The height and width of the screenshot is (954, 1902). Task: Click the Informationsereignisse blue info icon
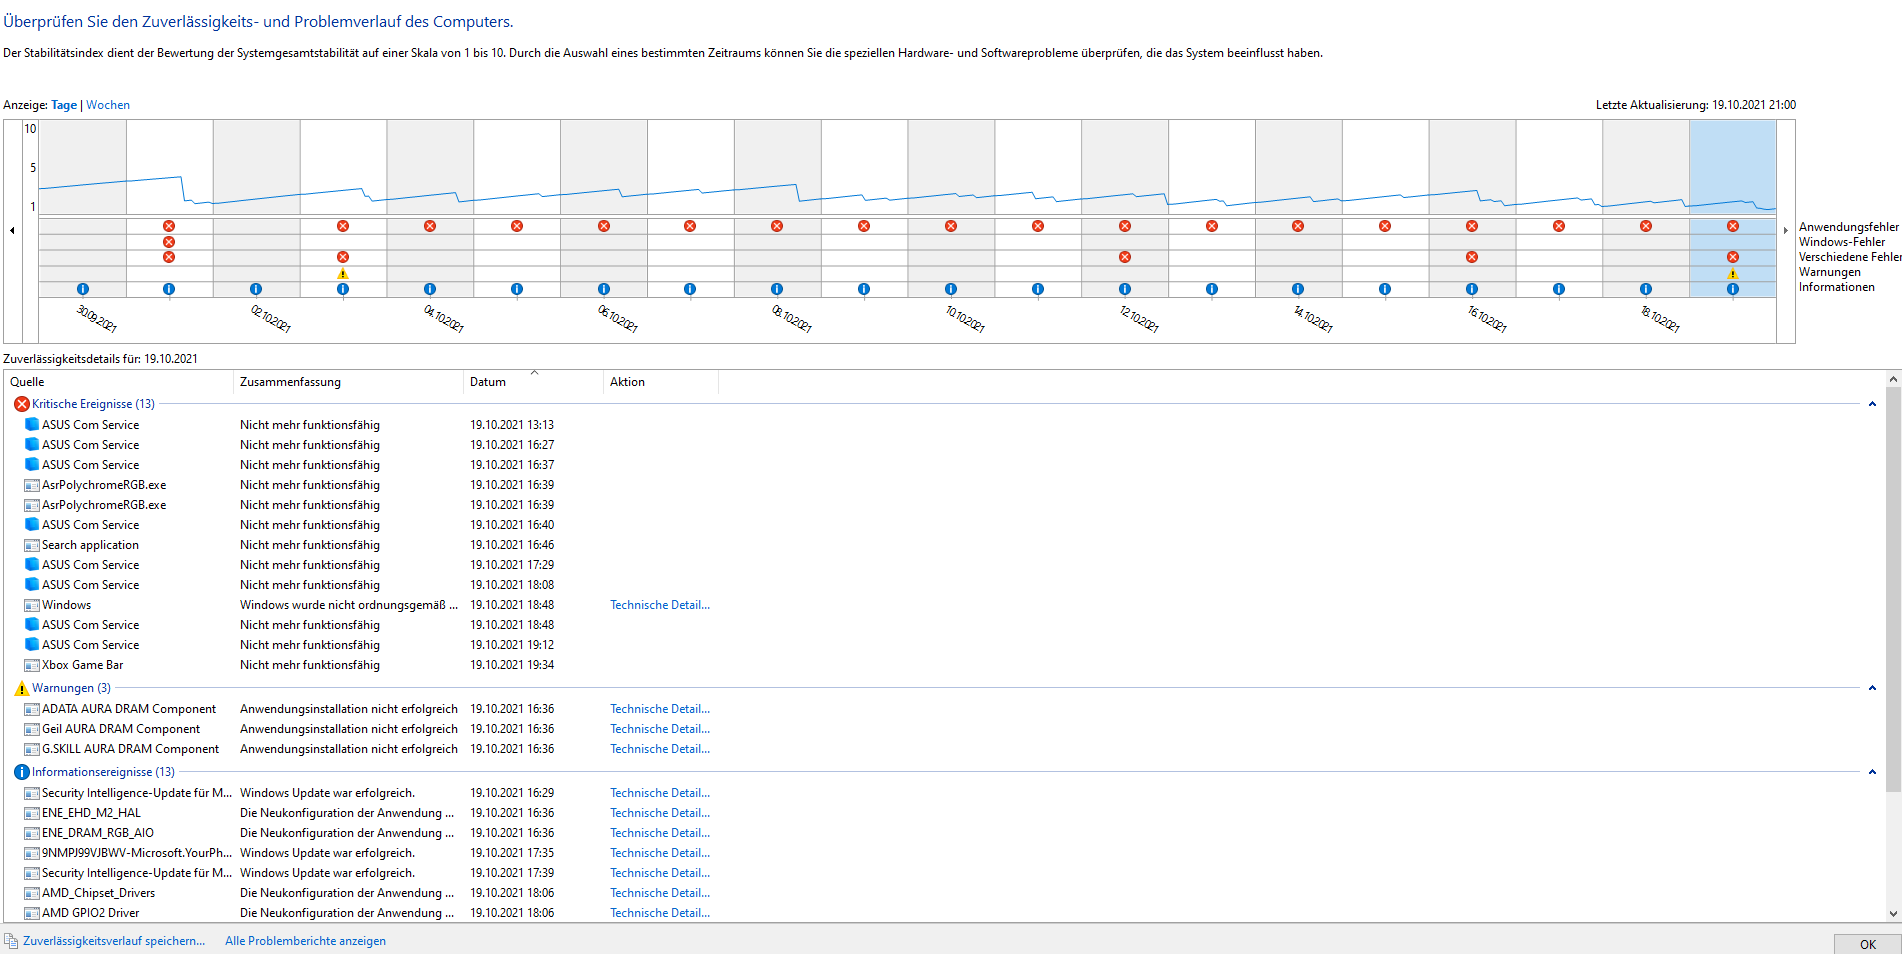coord(22,772)
